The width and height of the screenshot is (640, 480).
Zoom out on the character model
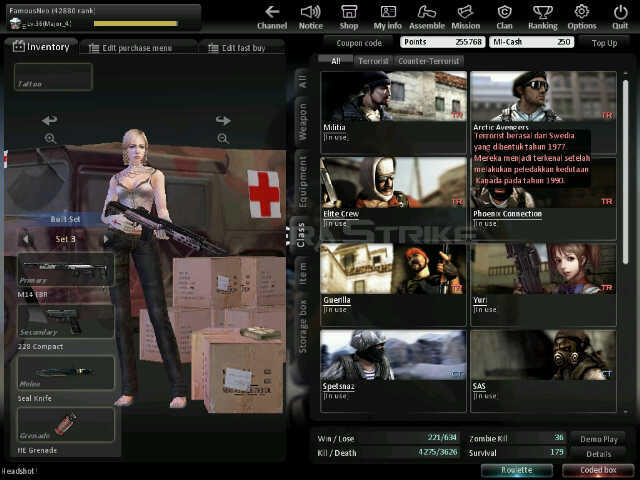223,138
